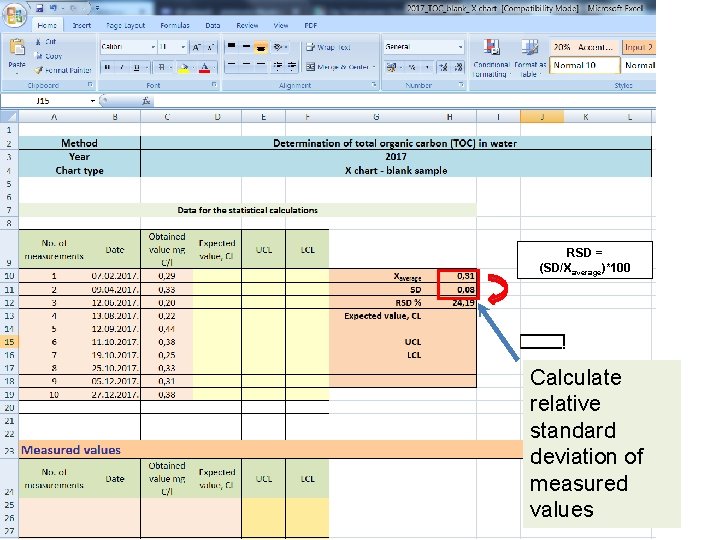This screenshot has width=720, height=540.
Task: Apply the Borders button
Action: [x=161, y=68]
